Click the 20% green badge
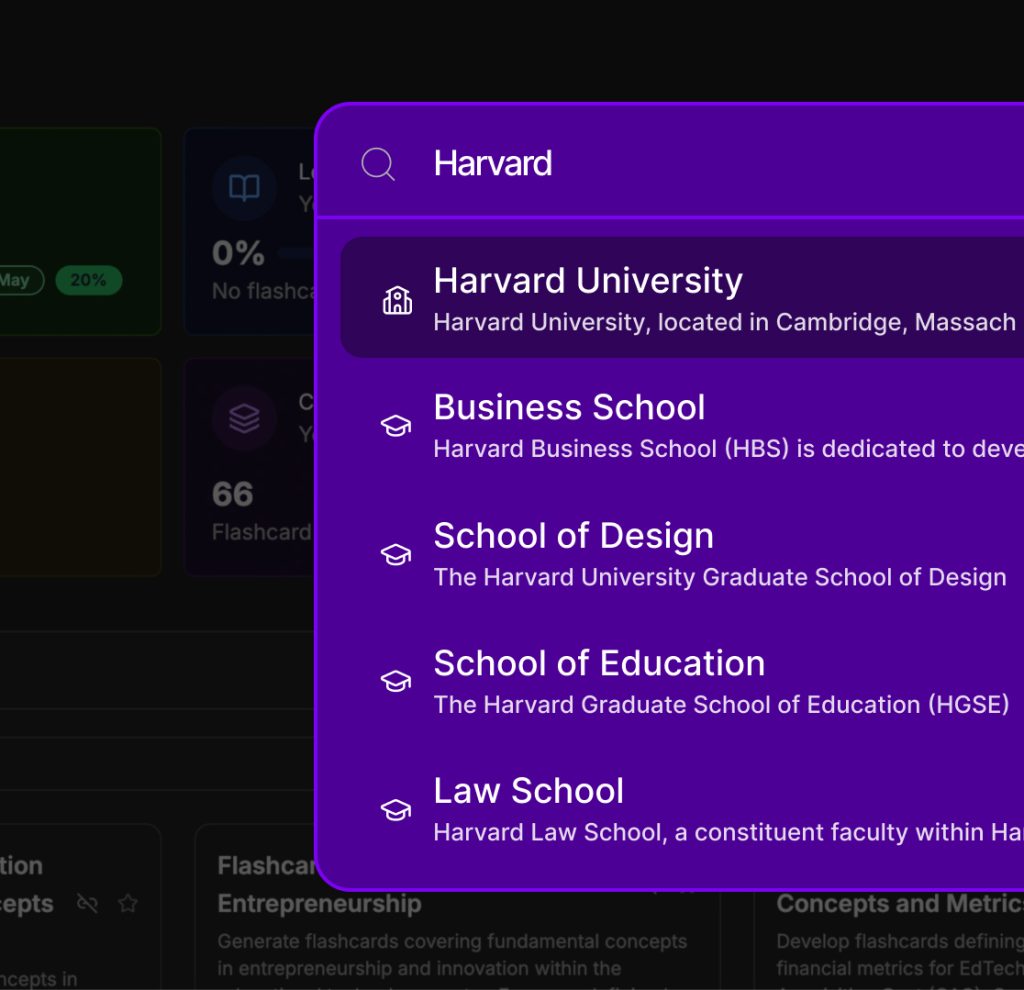Viewport: 1024px width, 990px height. pyautogui.click(x=89, y=280)
